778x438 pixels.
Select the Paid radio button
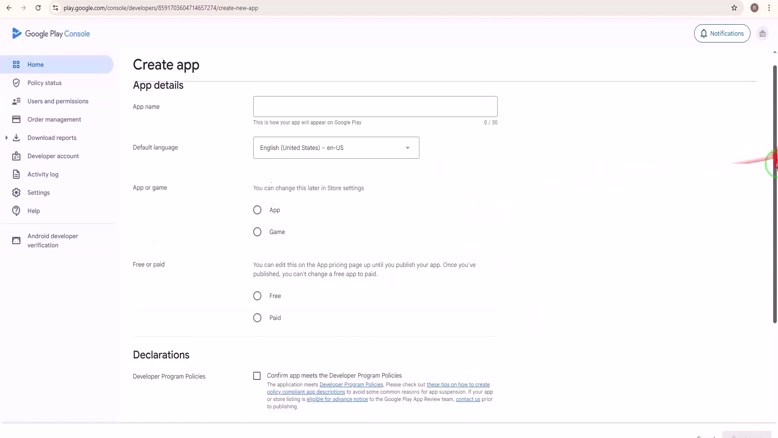(x=257, y=318)
